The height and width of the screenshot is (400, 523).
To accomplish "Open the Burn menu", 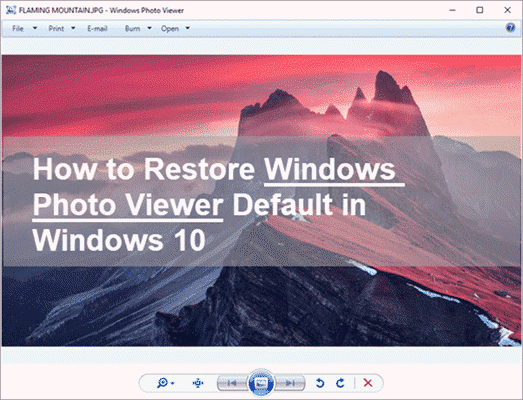I will tap(132, 29).
